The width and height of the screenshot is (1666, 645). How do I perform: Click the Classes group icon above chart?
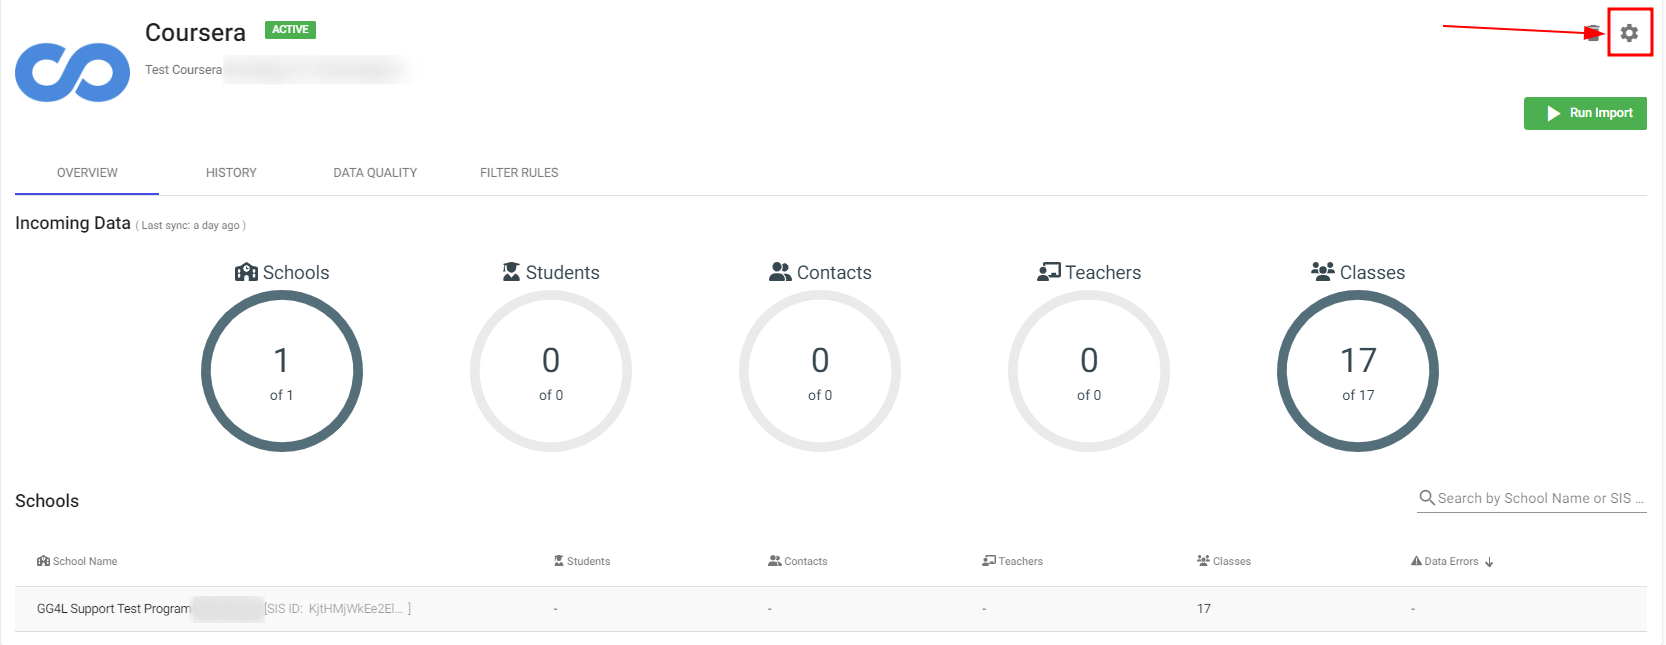coord(1322,272)
